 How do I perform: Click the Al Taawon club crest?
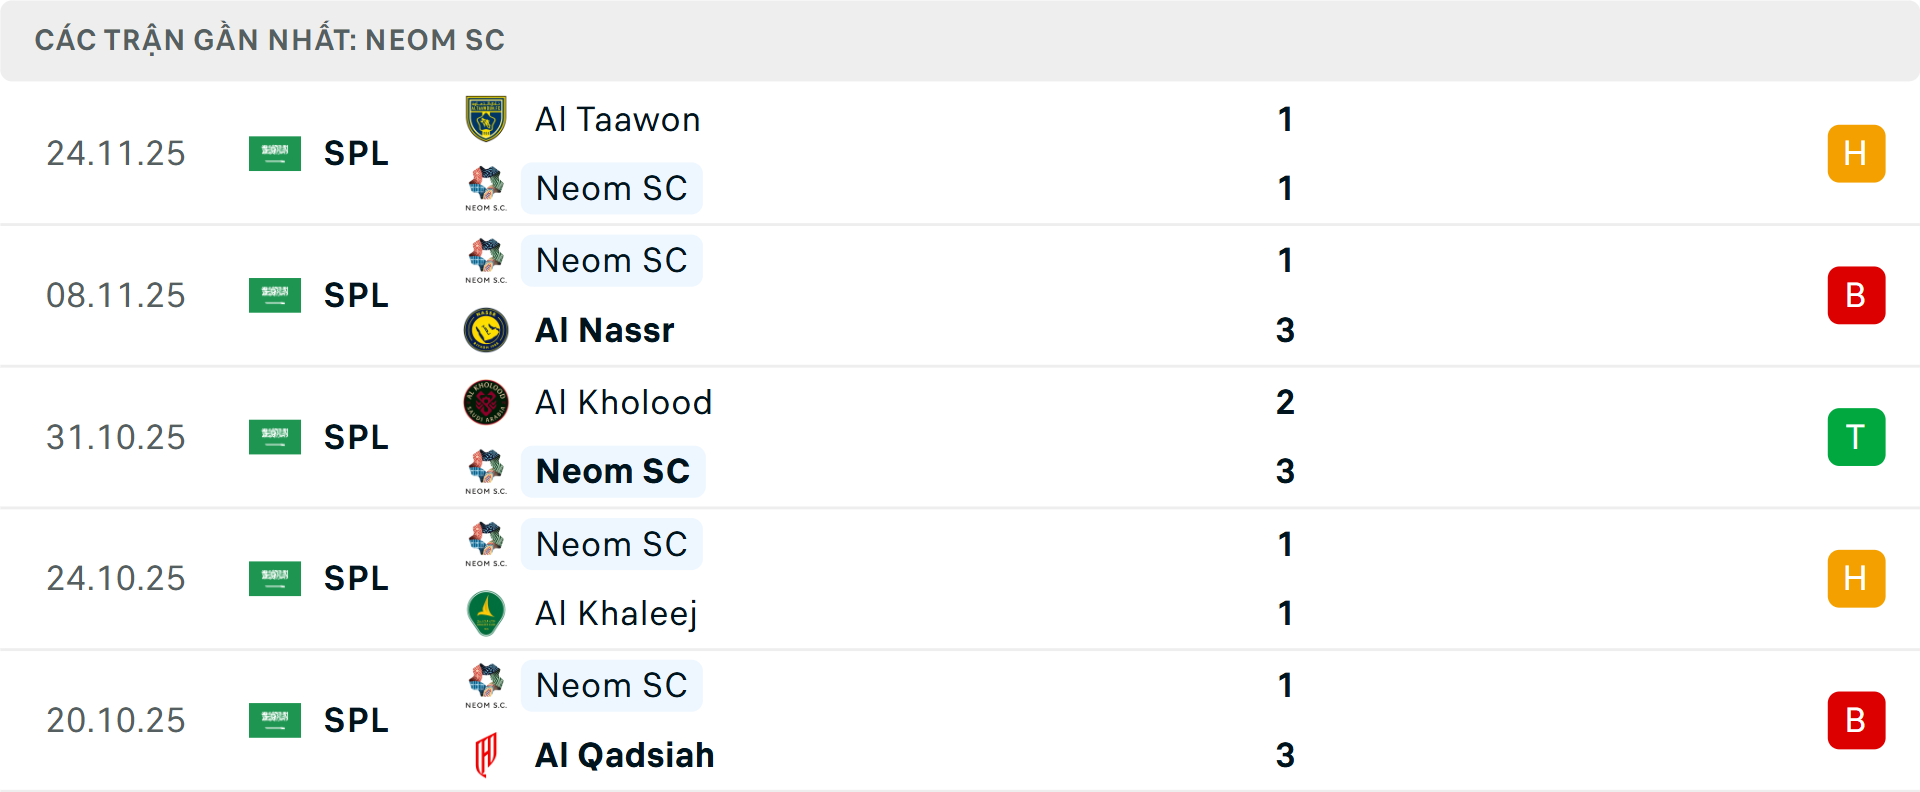[486, 119]
